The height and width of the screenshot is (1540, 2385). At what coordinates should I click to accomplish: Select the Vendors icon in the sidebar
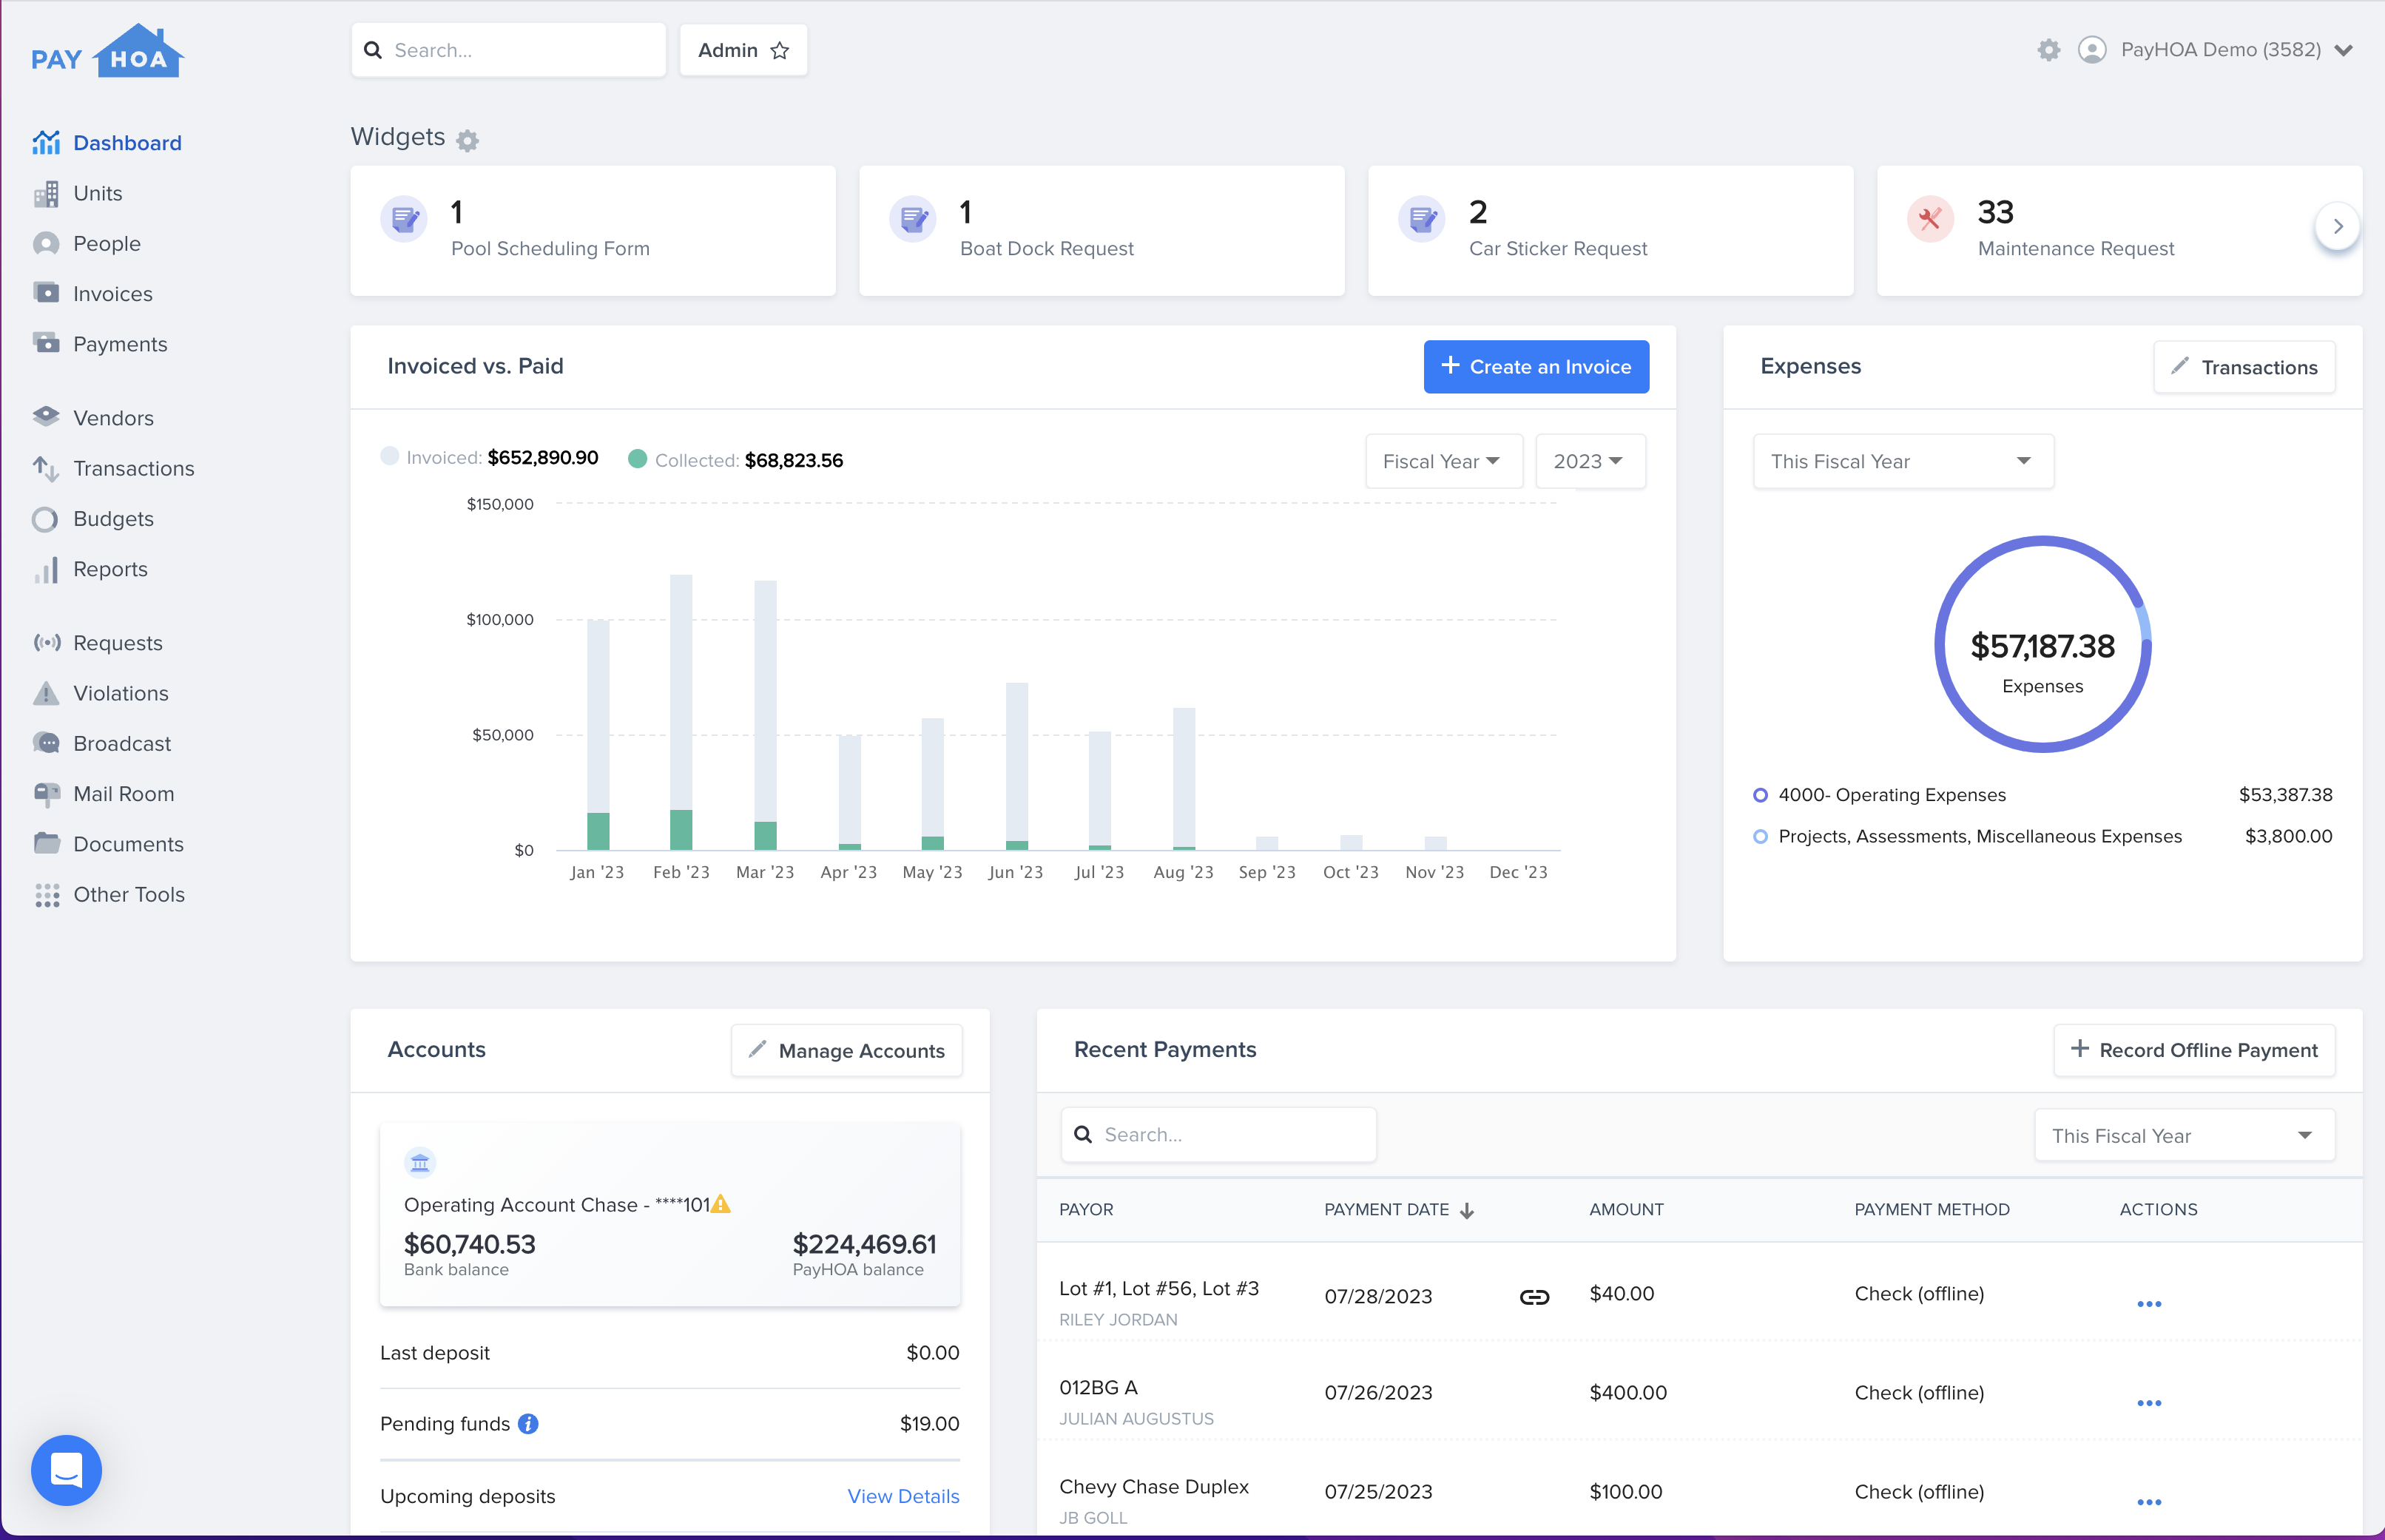(x=46, y=417)
